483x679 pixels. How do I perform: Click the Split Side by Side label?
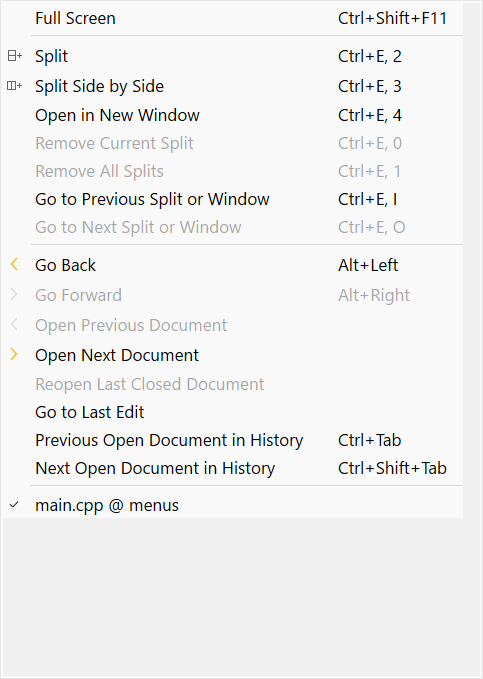click(100, 87)
